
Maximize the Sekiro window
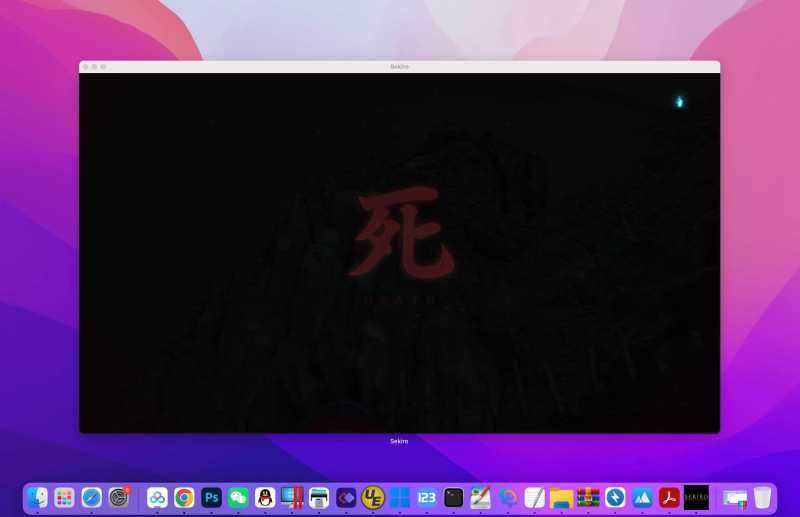point(104,67)
